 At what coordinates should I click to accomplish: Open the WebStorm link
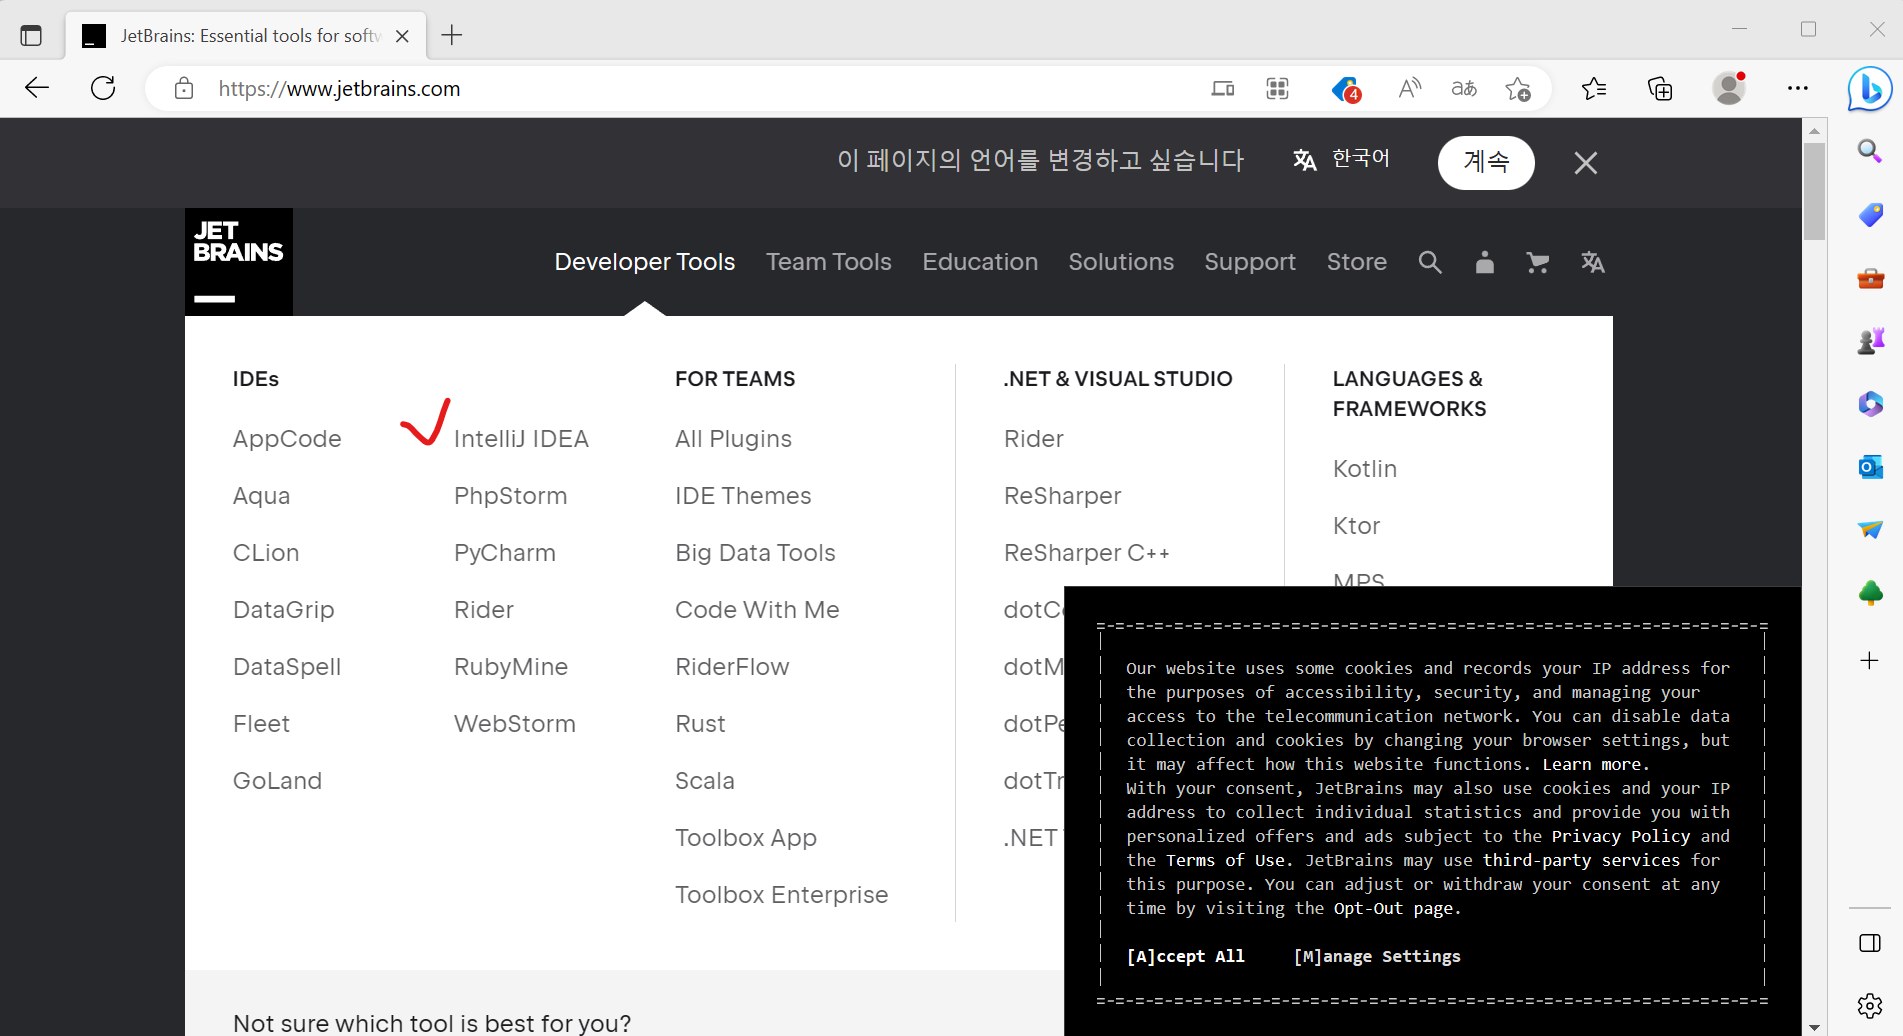[515, 724]
